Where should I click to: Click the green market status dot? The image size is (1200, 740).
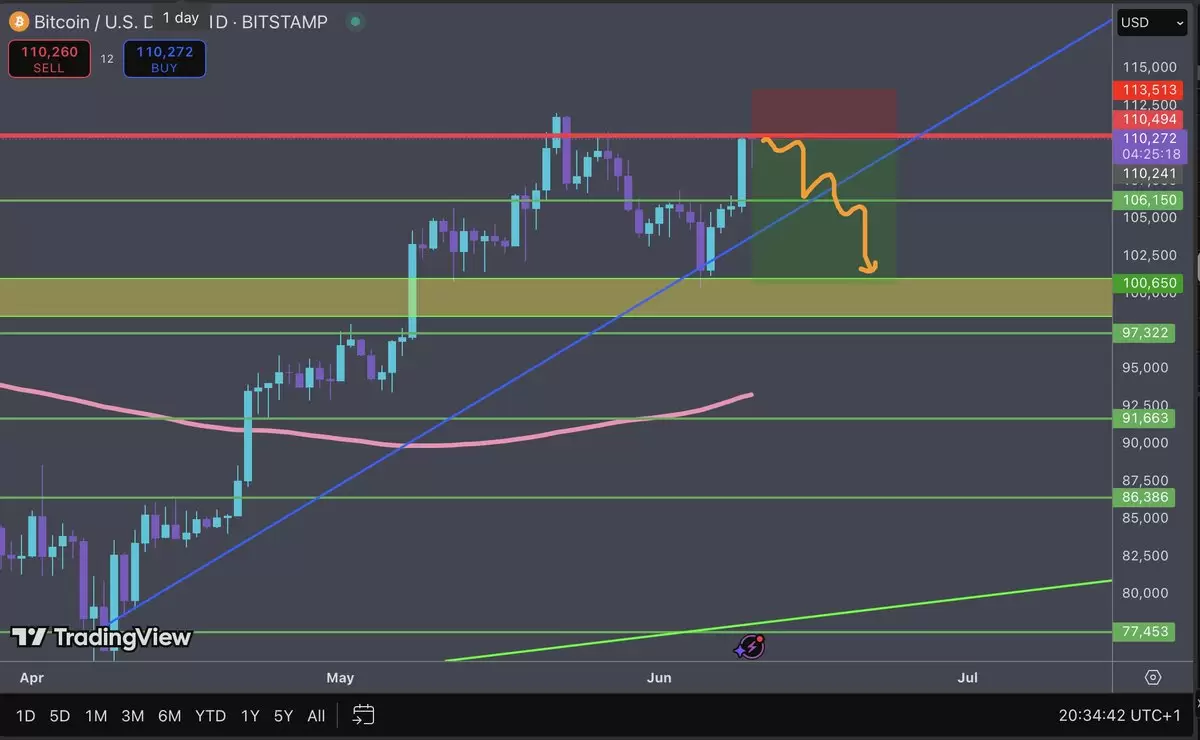(354, 22)
